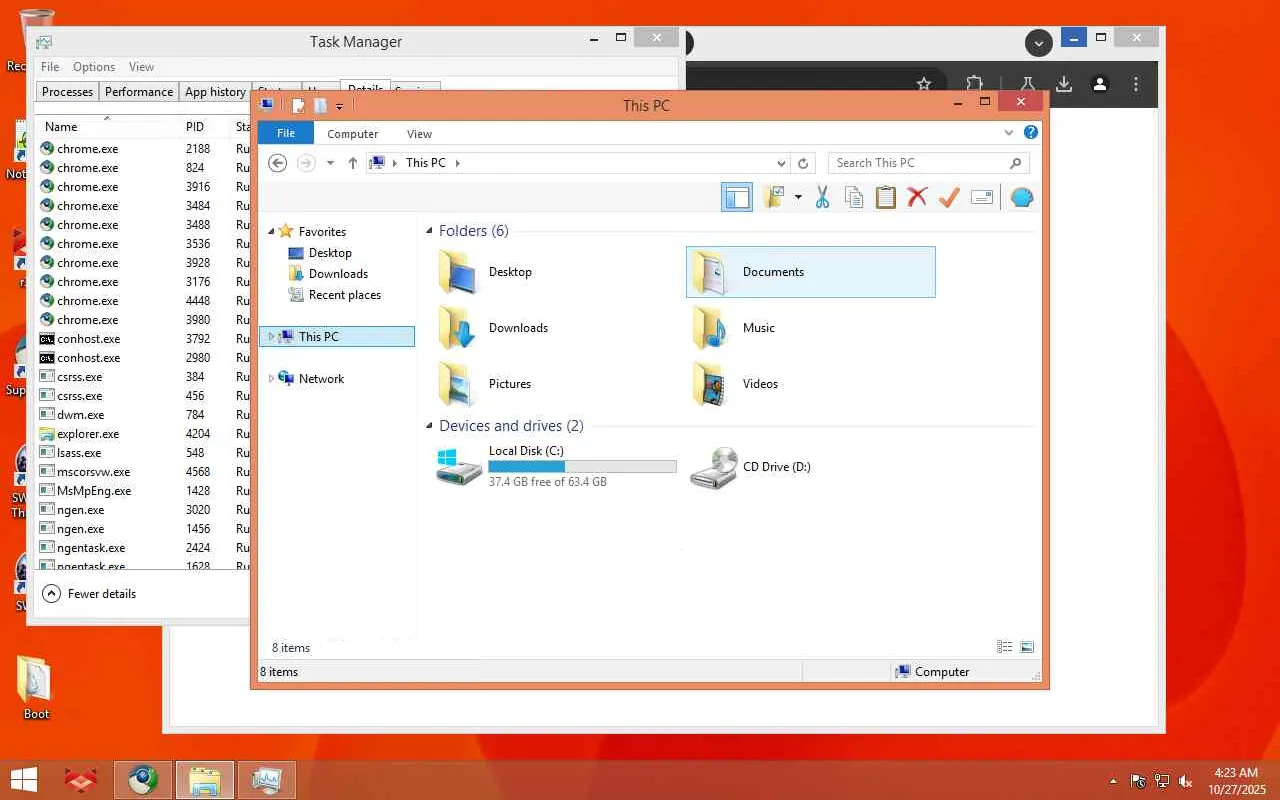Image resolution: width=1280 pixels, height=800 pixels.
Task: Expand the Network tree node arrow
Action: 271,379
